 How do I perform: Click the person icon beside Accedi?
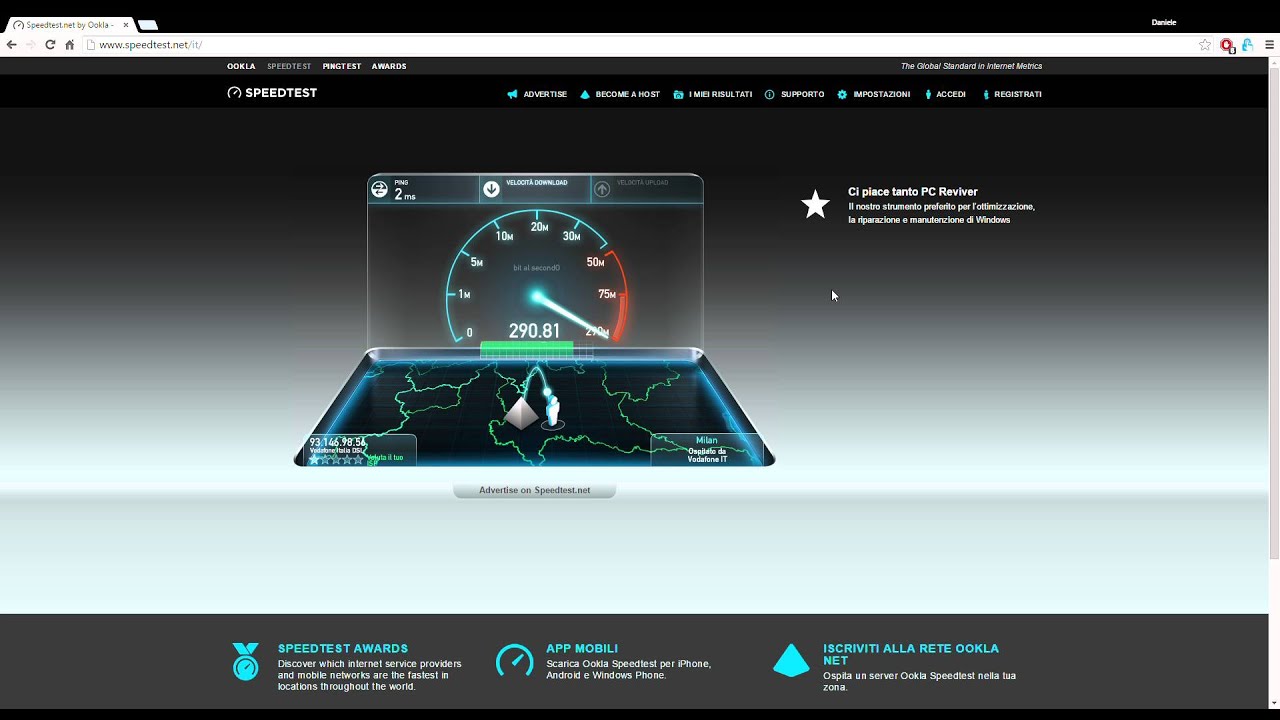928,94
